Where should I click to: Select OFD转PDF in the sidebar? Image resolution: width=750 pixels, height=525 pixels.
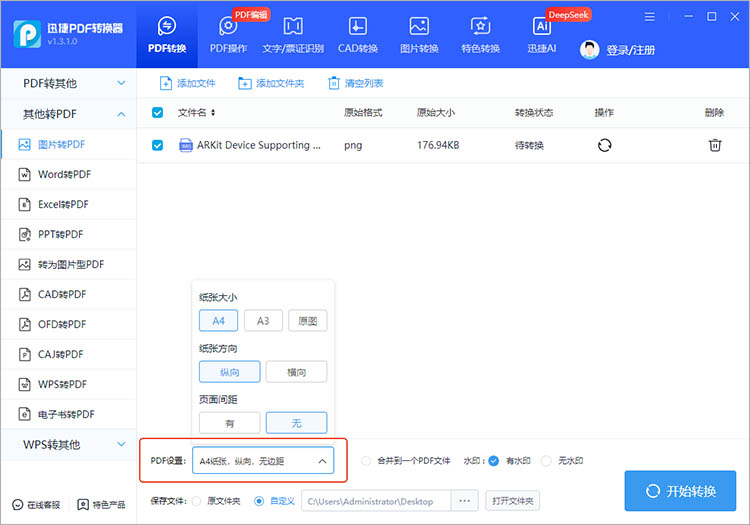[x=69, y=325]
